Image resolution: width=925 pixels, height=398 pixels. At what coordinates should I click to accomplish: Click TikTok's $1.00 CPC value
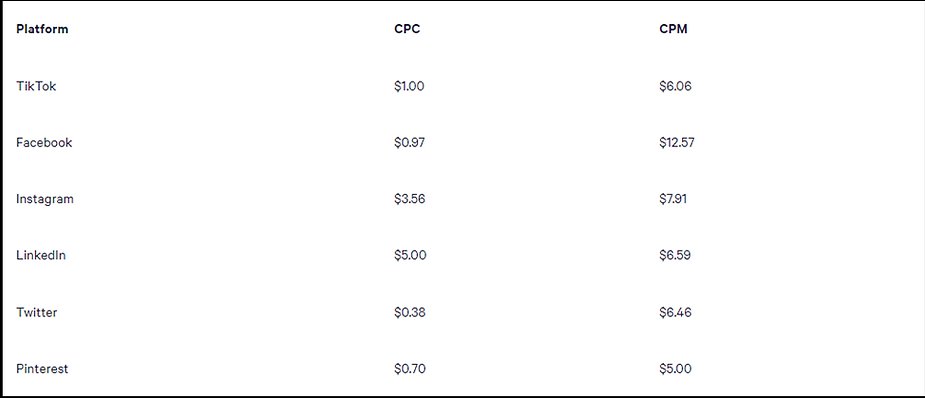pos(409,86)
